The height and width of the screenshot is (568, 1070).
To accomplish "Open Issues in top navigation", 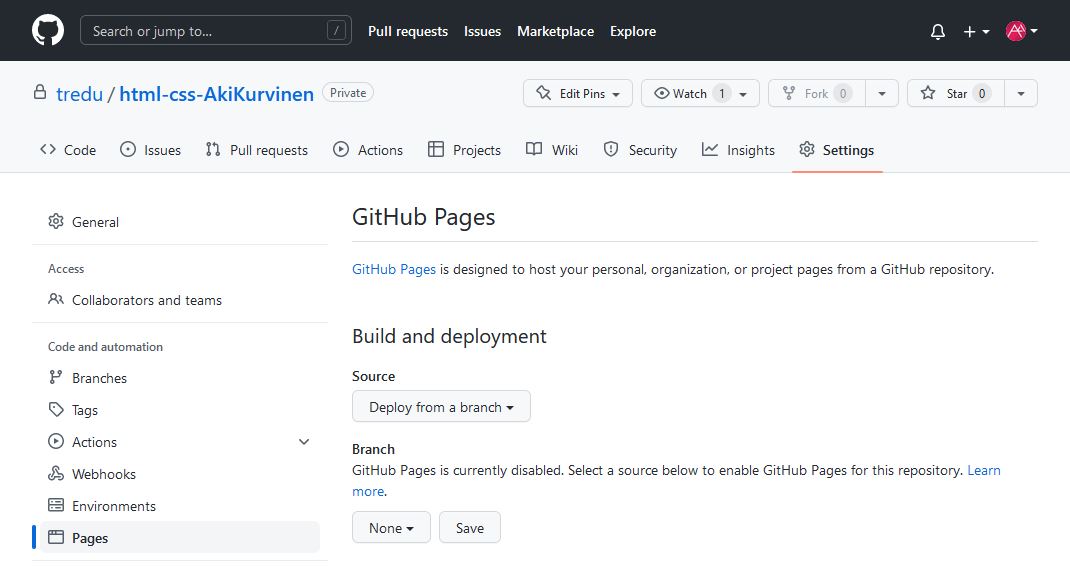I will (482, 31).
